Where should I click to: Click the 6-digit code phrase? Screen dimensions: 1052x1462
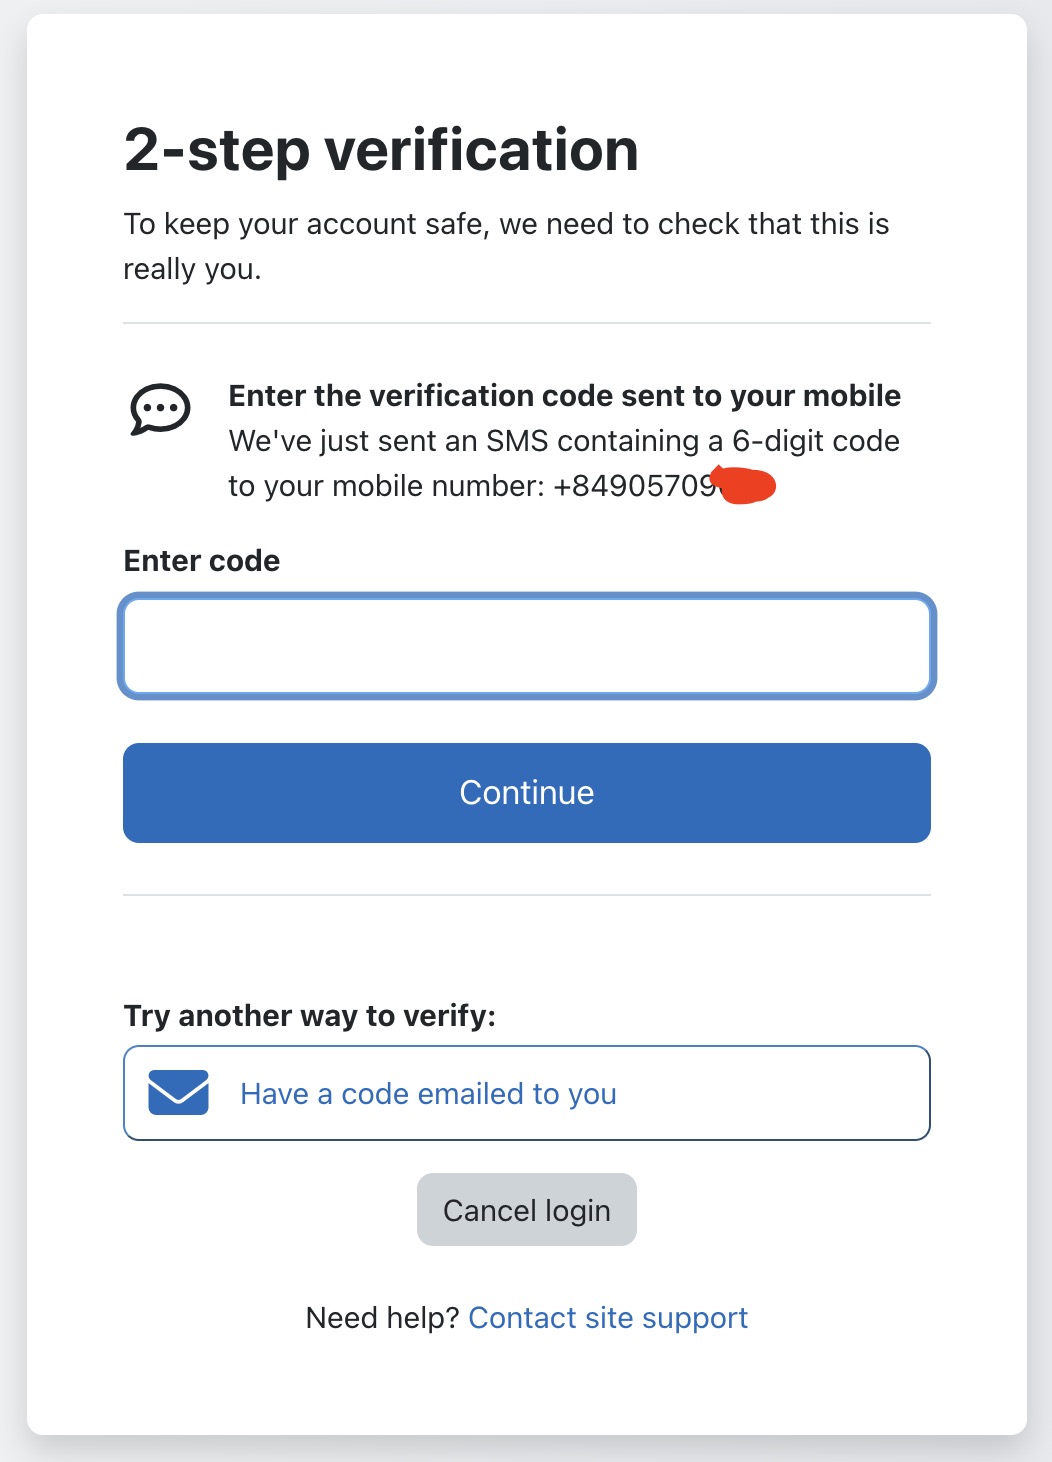816,441
